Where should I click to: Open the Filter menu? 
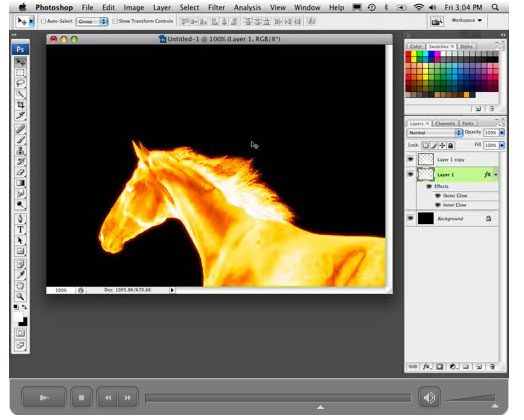216,7
